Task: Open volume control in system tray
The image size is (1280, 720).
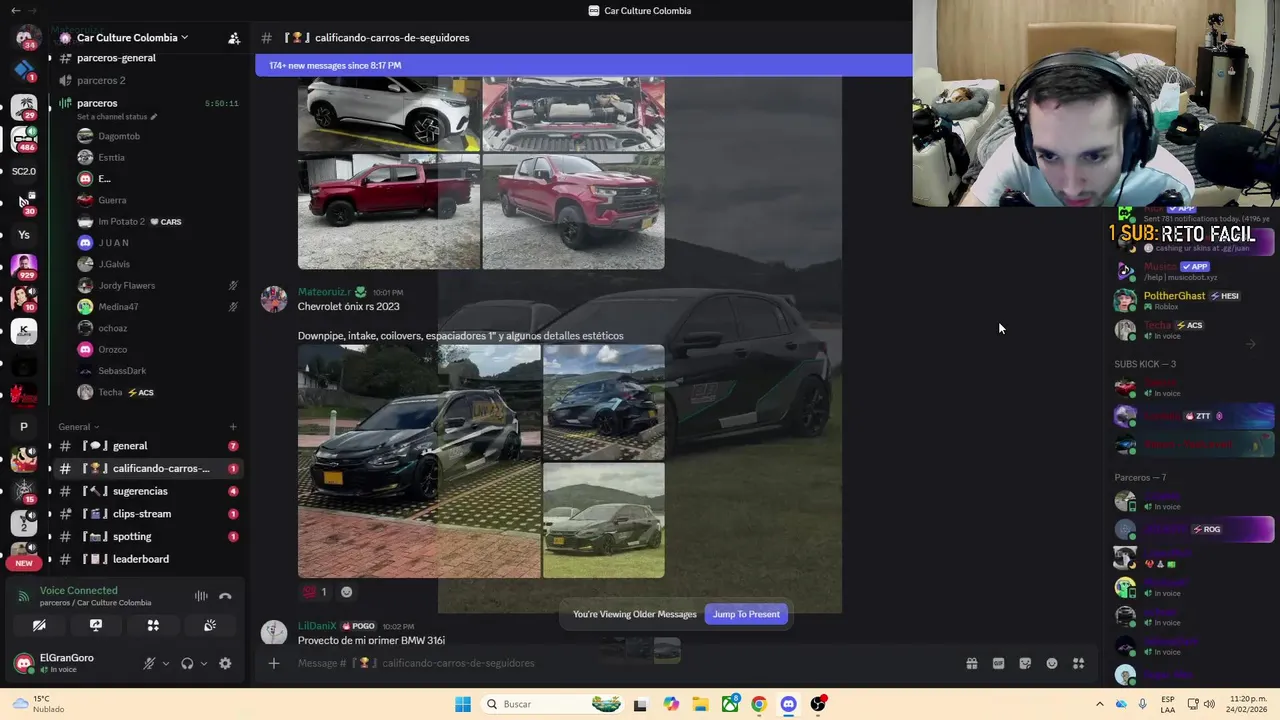Action: pyautogui.click(x=1209, y=704)
